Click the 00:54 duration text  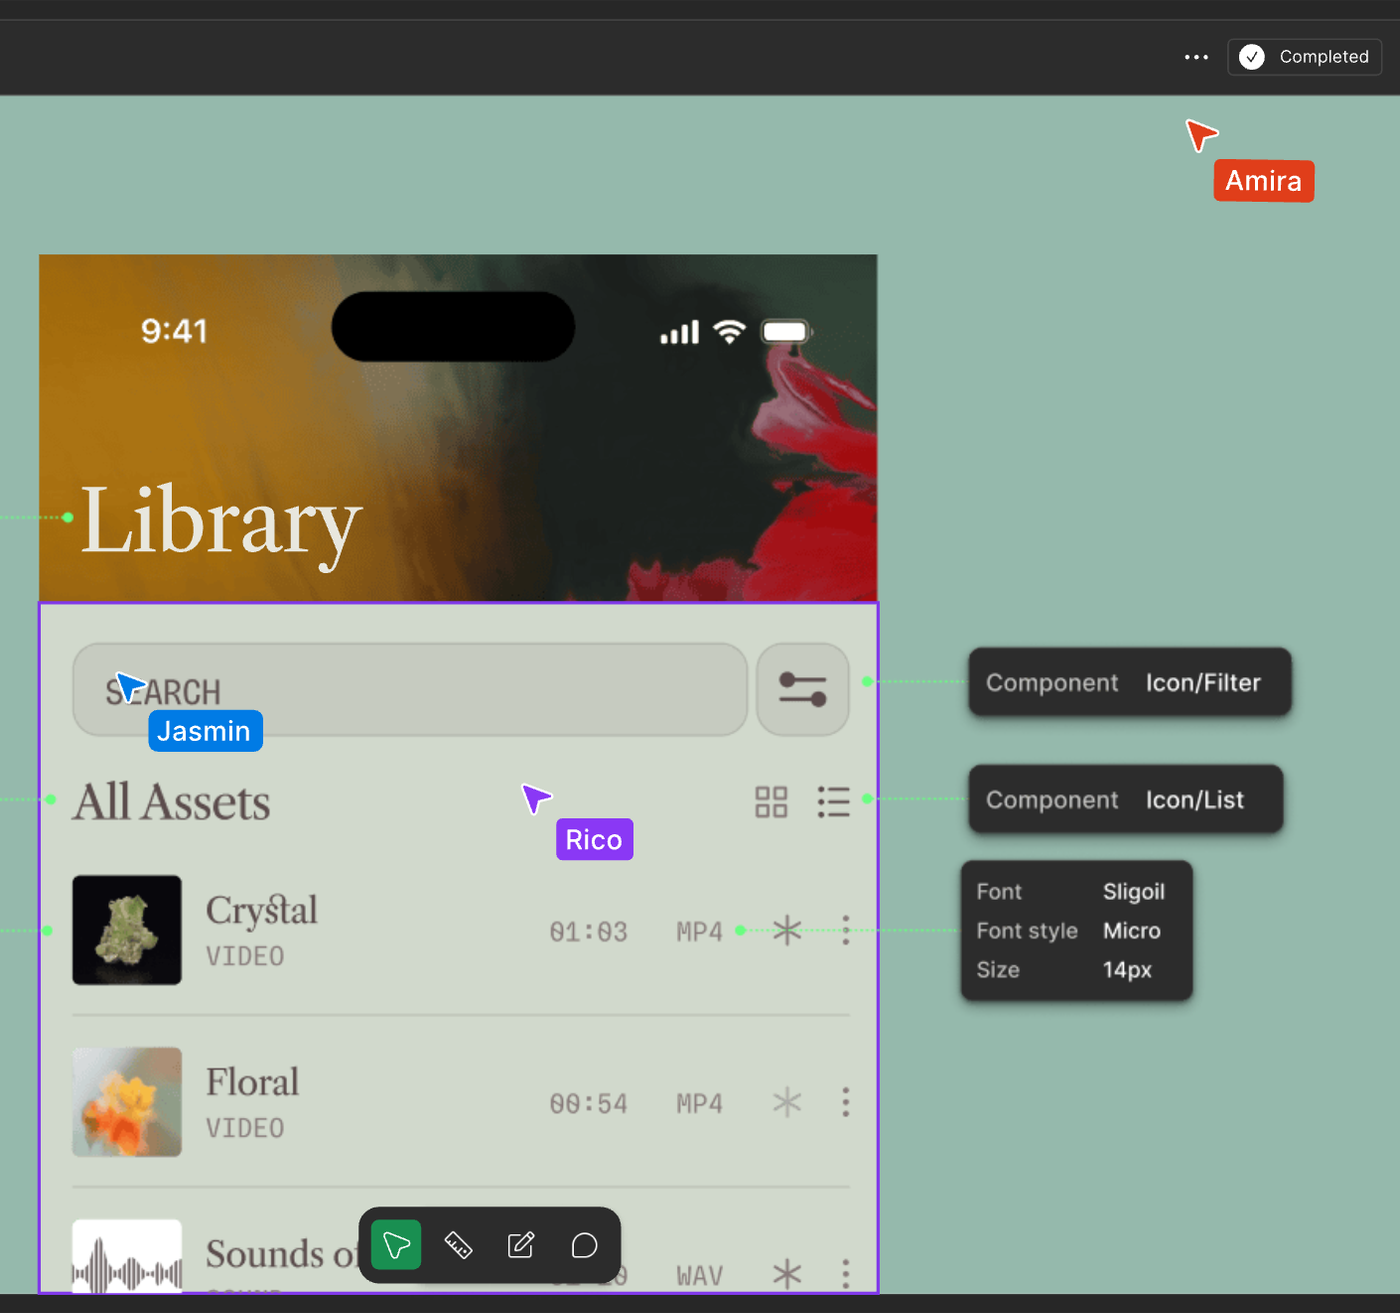(x=589, y=1104)
